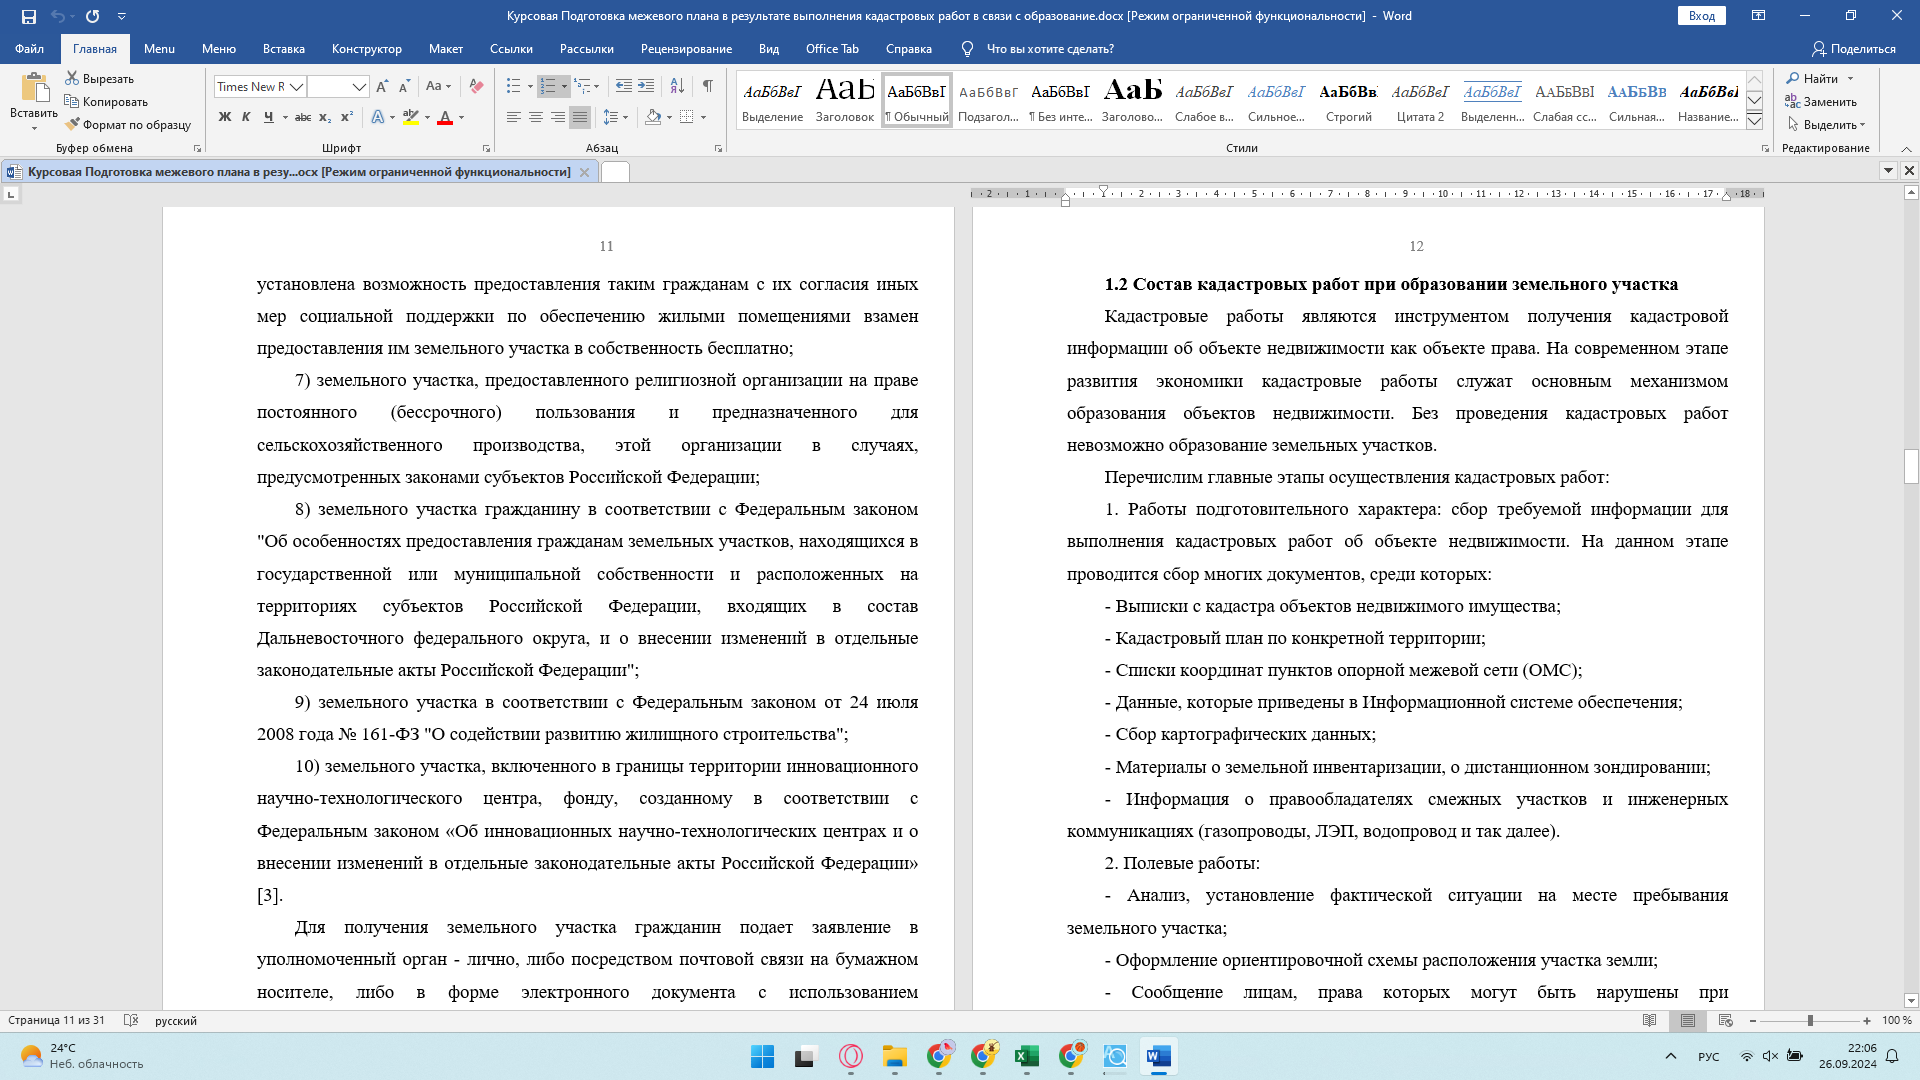Toggle center text alignment
The height and width of the screenshot is (1080, 1920).
[536, 117]
